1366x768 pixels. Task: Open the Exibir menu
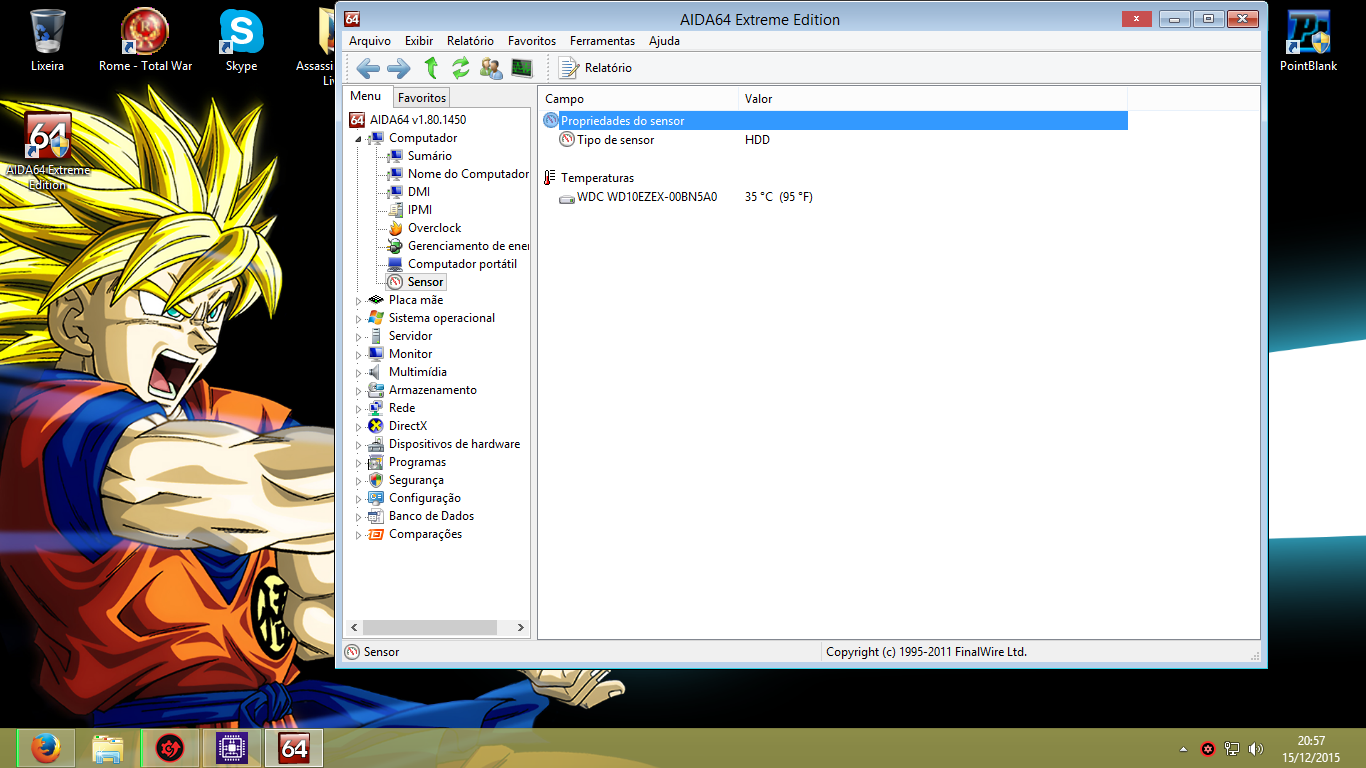(419, 41)
